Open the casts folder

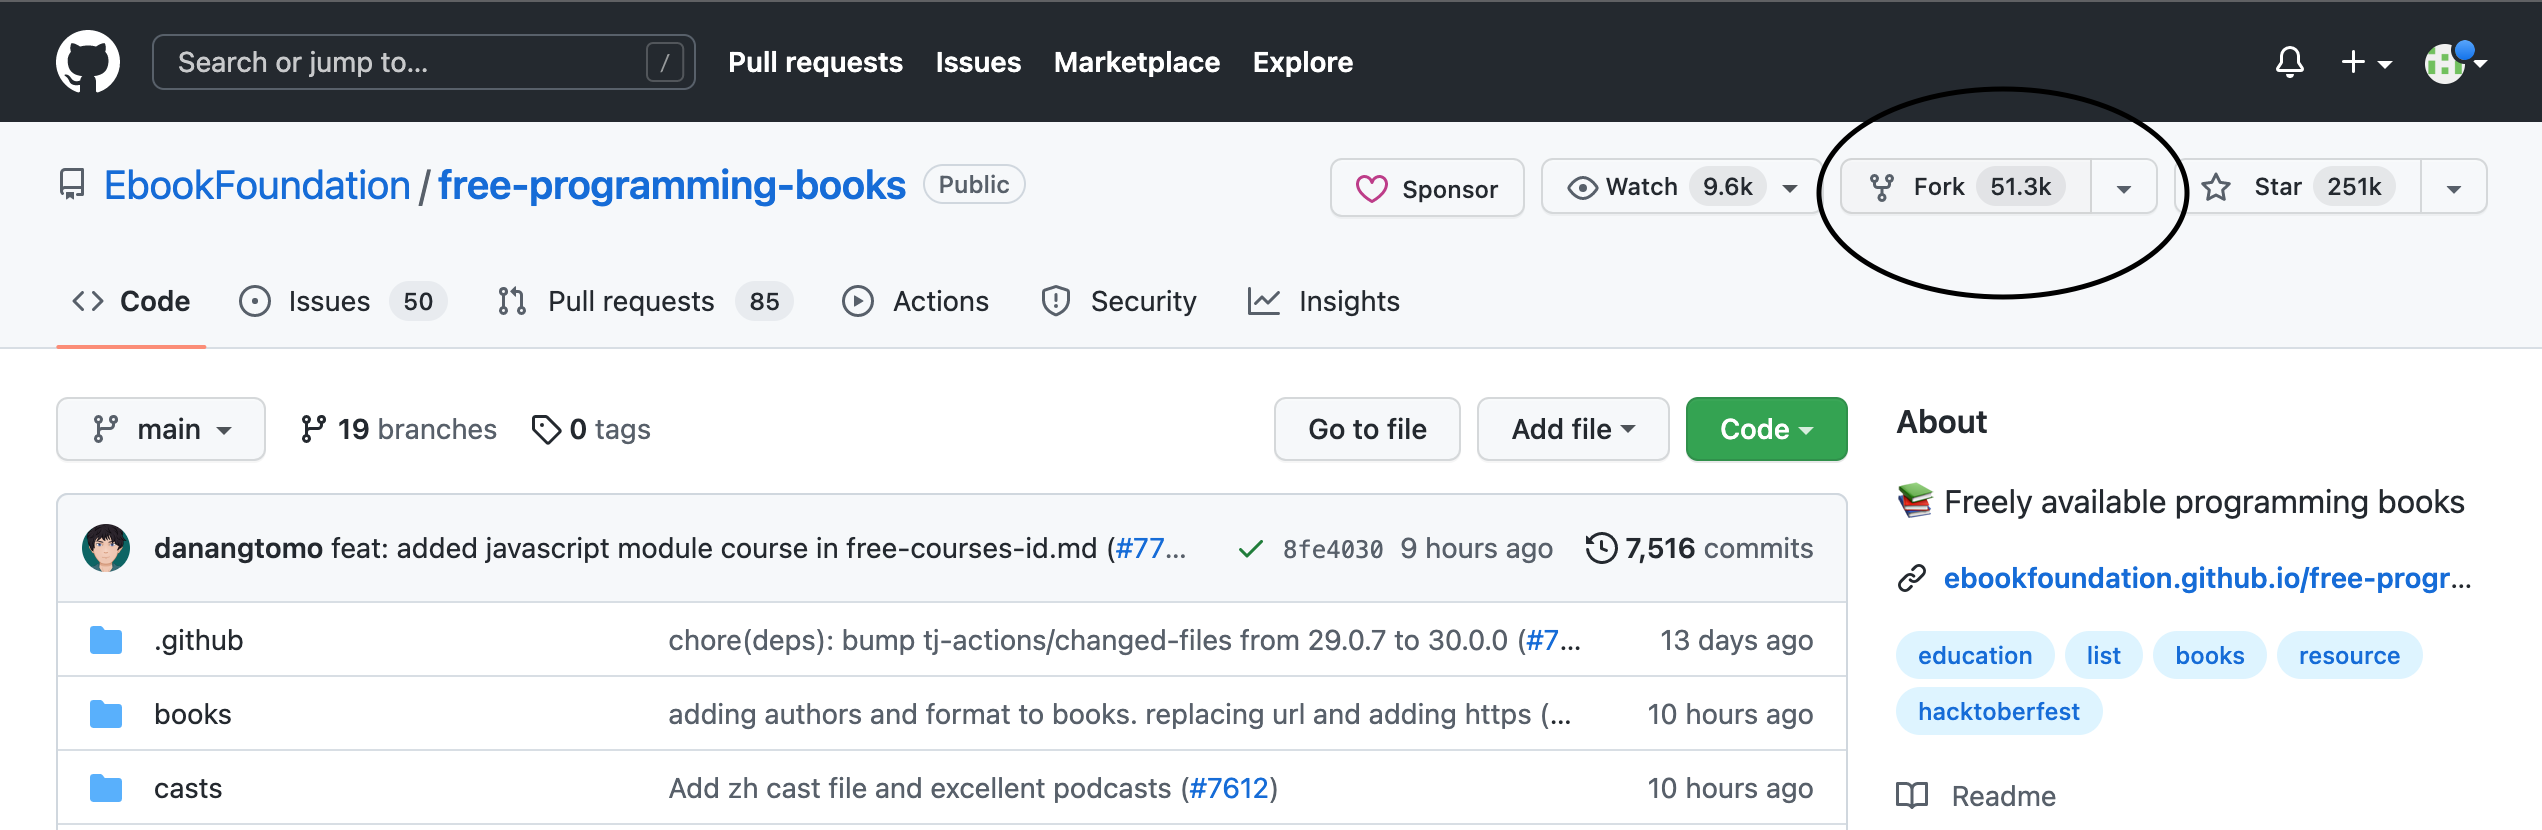click(188, 788)
